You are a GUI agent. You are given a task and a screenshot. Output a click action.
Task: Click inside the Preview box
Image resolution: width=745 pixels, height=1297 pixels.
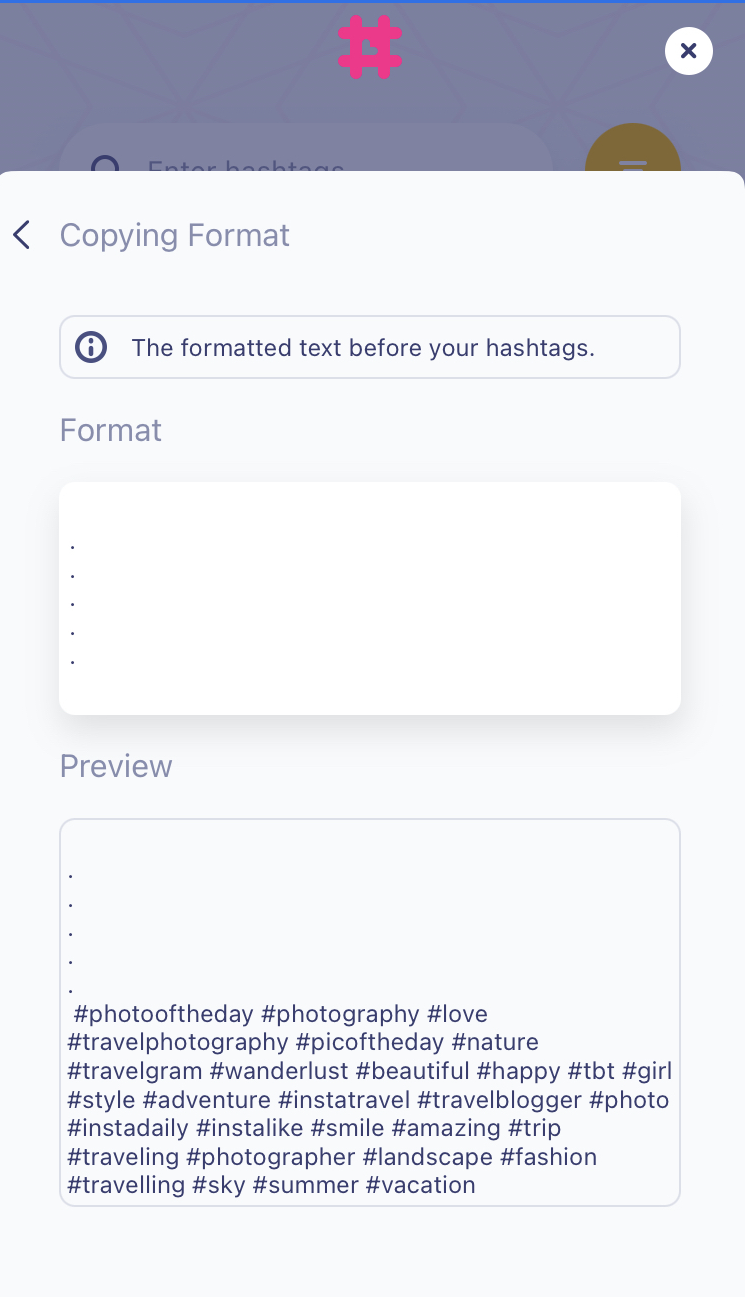coord(370,1010)
